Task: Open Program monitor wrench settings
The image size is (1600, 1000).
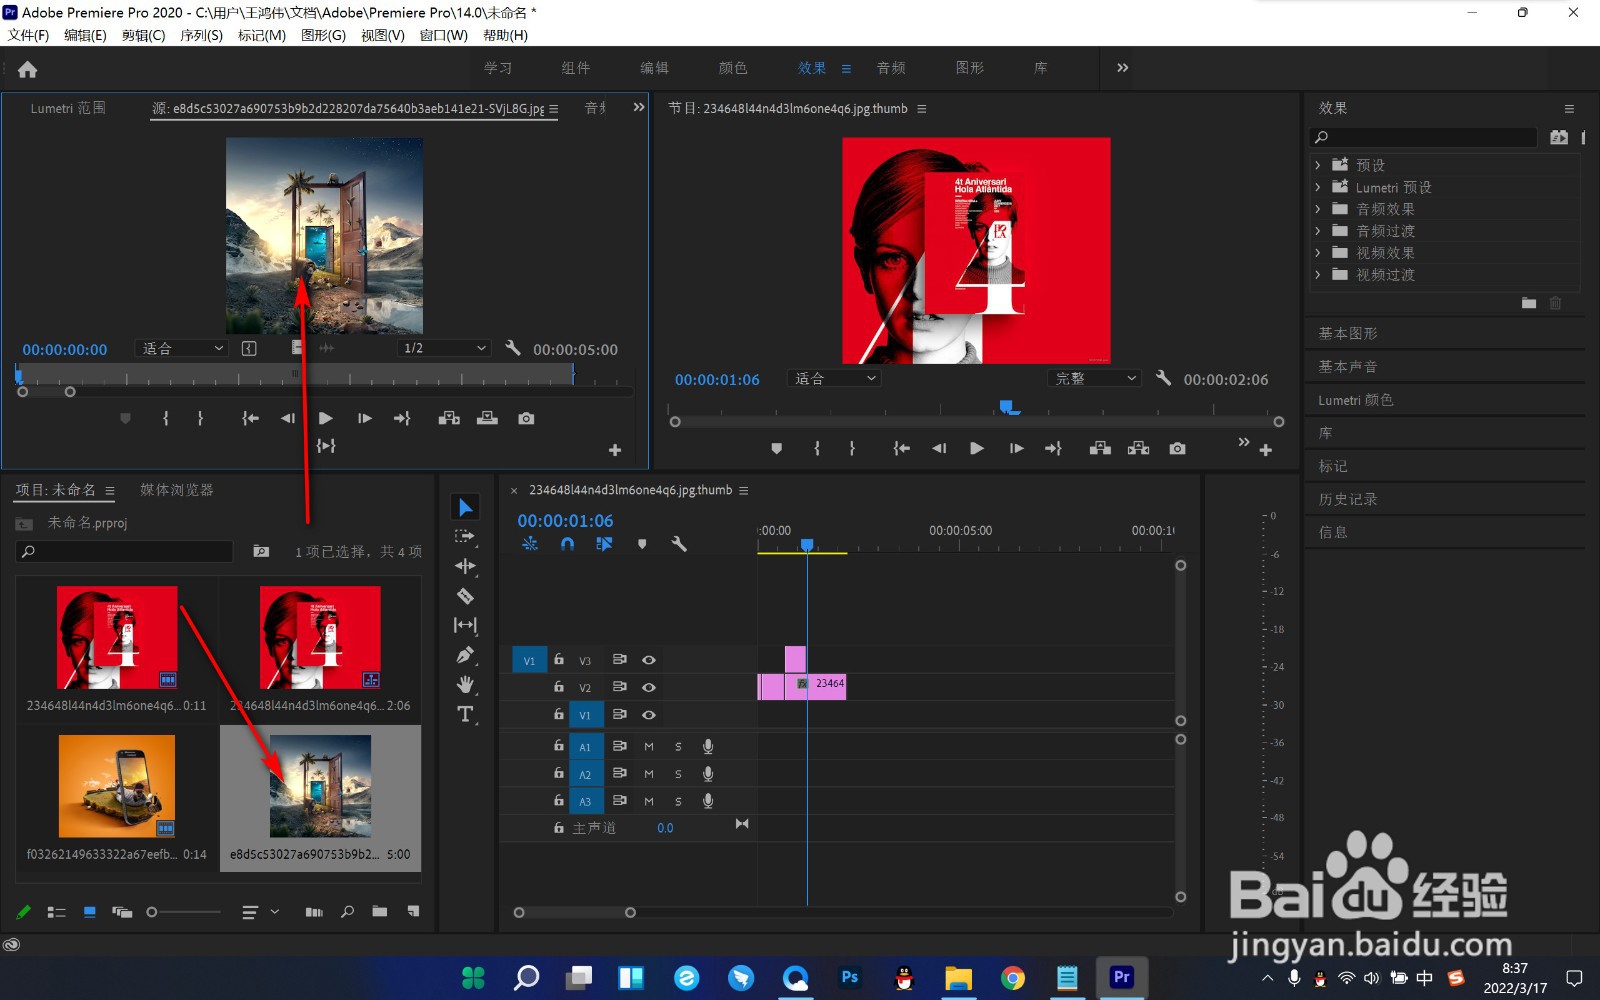Action: point(1163,378)
